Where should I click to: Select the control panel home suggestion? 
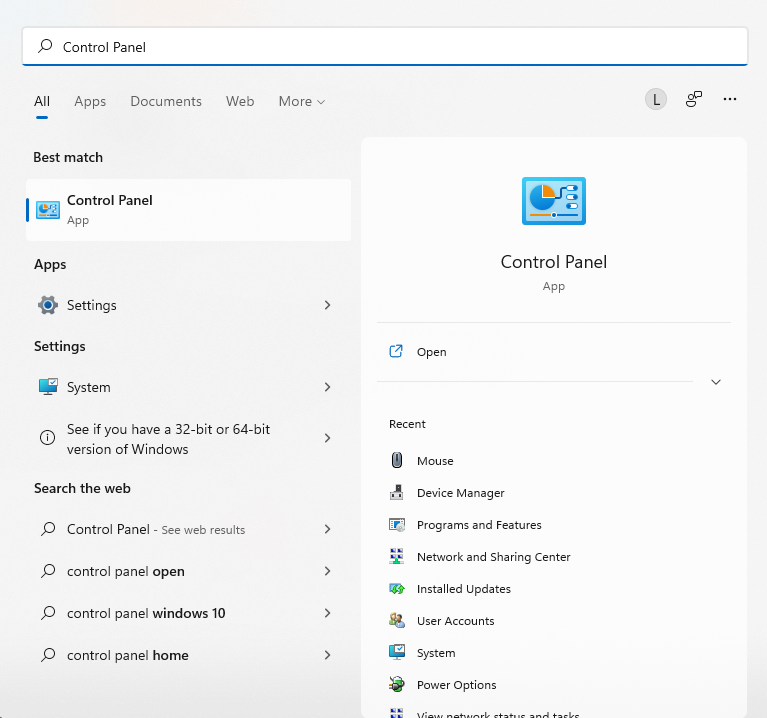[x=188, y=655]
